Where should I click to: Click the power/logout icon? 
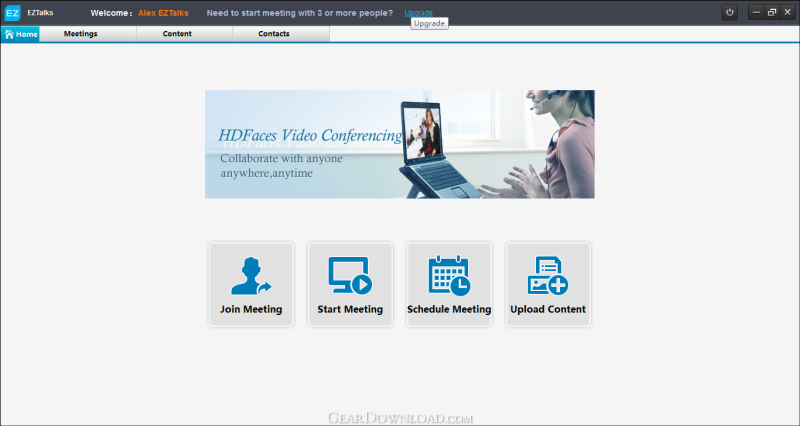click(x=730, y=13)
